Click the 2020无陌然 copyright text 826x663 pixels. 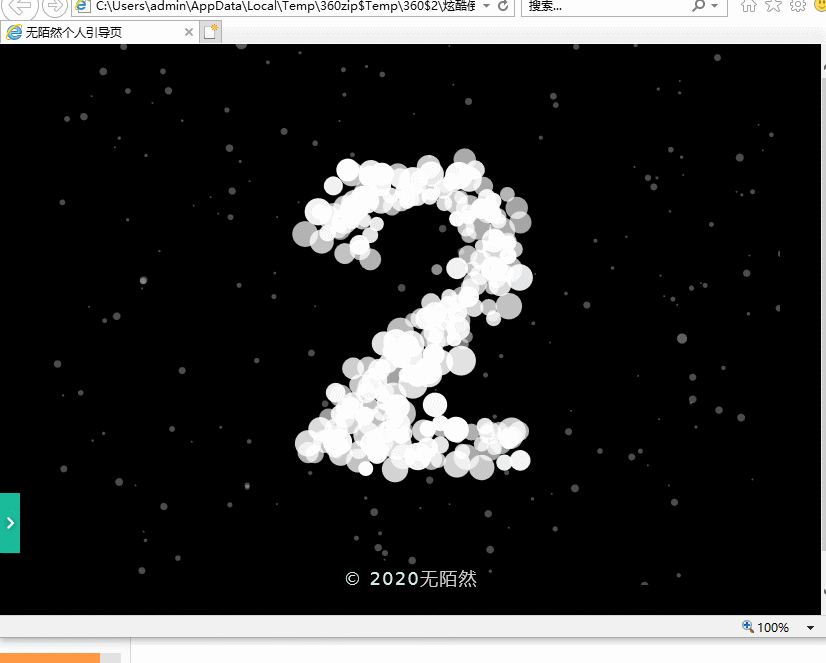pos(411,578)
